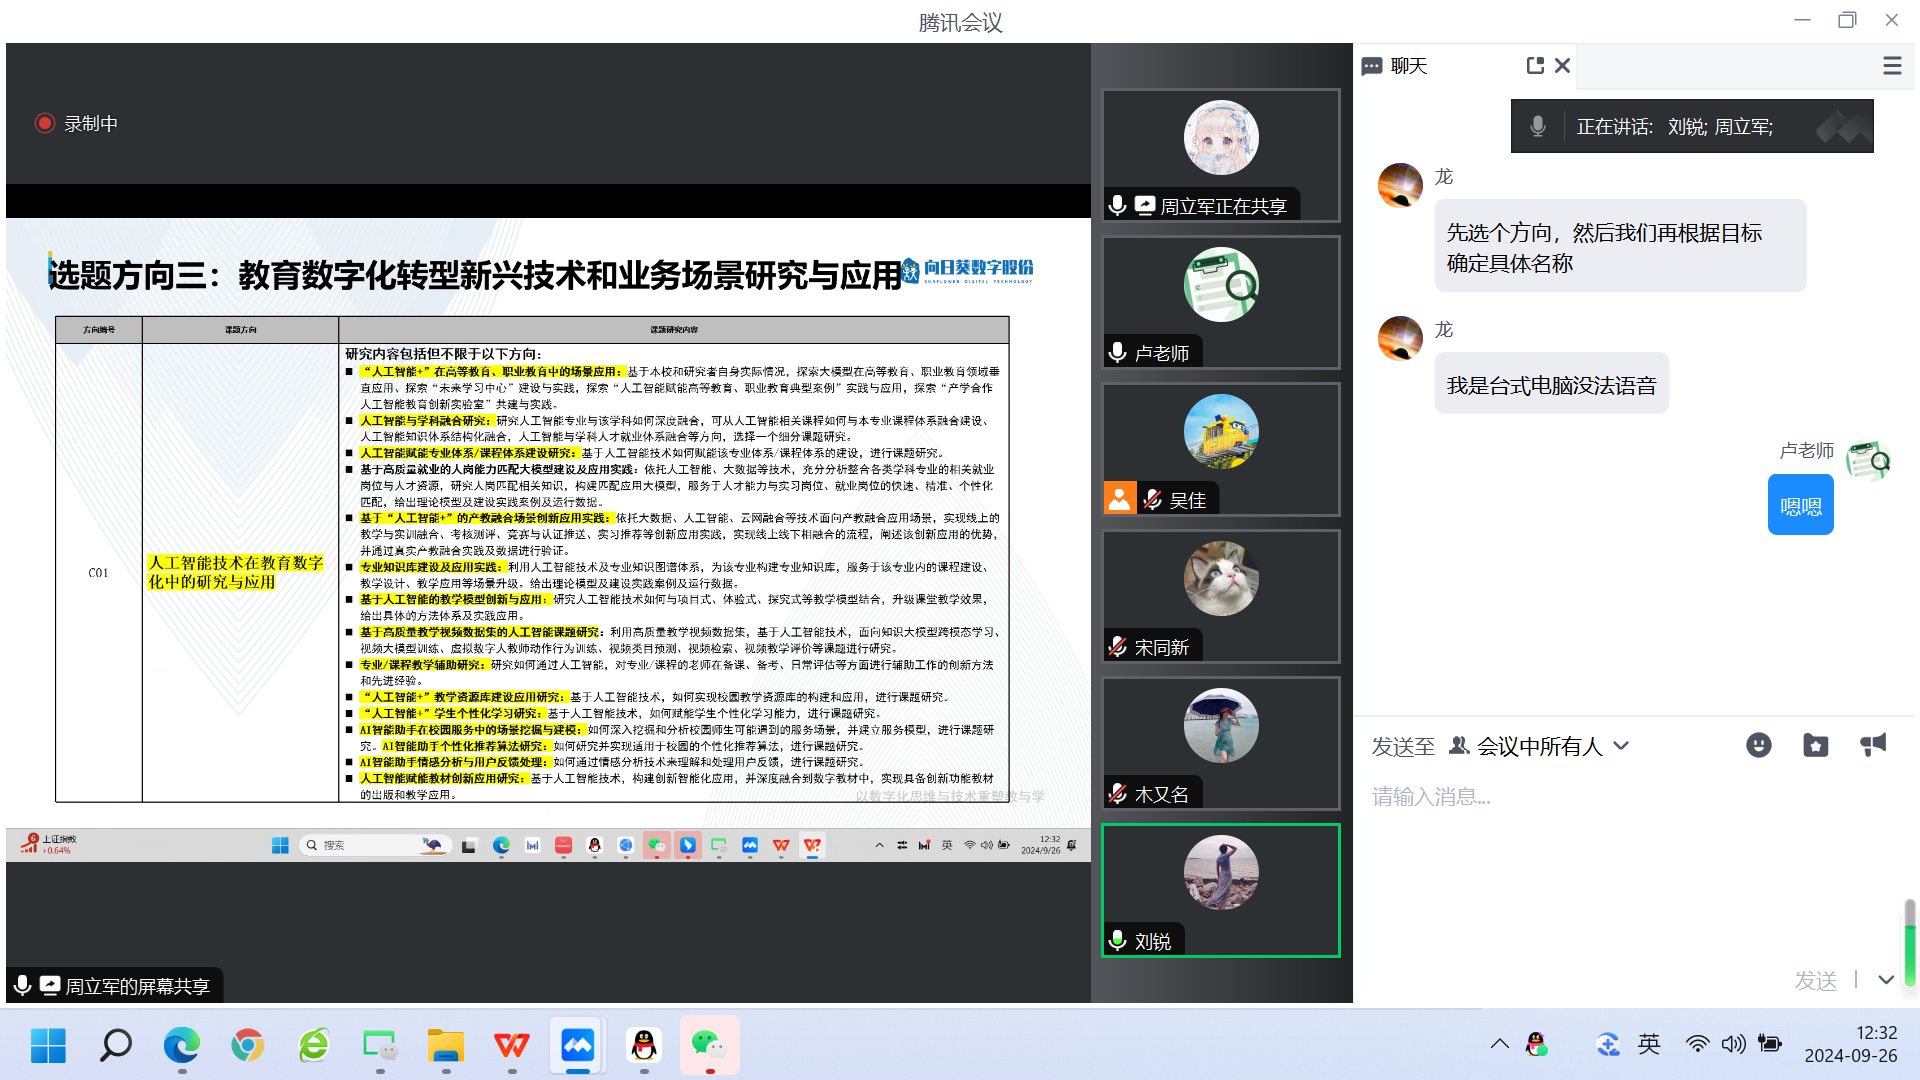The image size is (1920, 1080).
Task: Open the hamburger menu above chat
Action: (x=1892, y=66)
